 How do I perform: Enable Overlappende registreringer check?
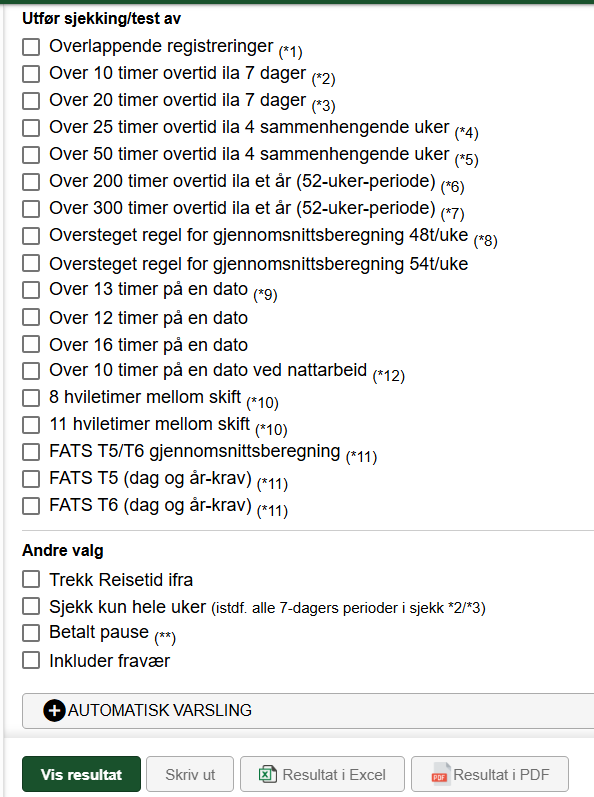[31, 47]
